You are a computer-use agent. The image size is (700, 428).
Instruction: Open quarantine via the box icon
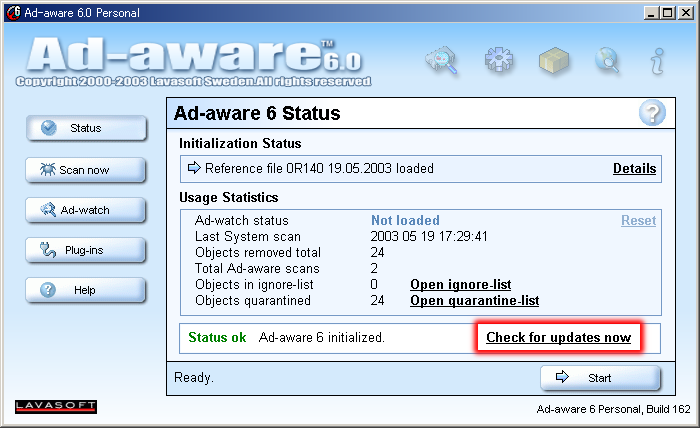554,60
